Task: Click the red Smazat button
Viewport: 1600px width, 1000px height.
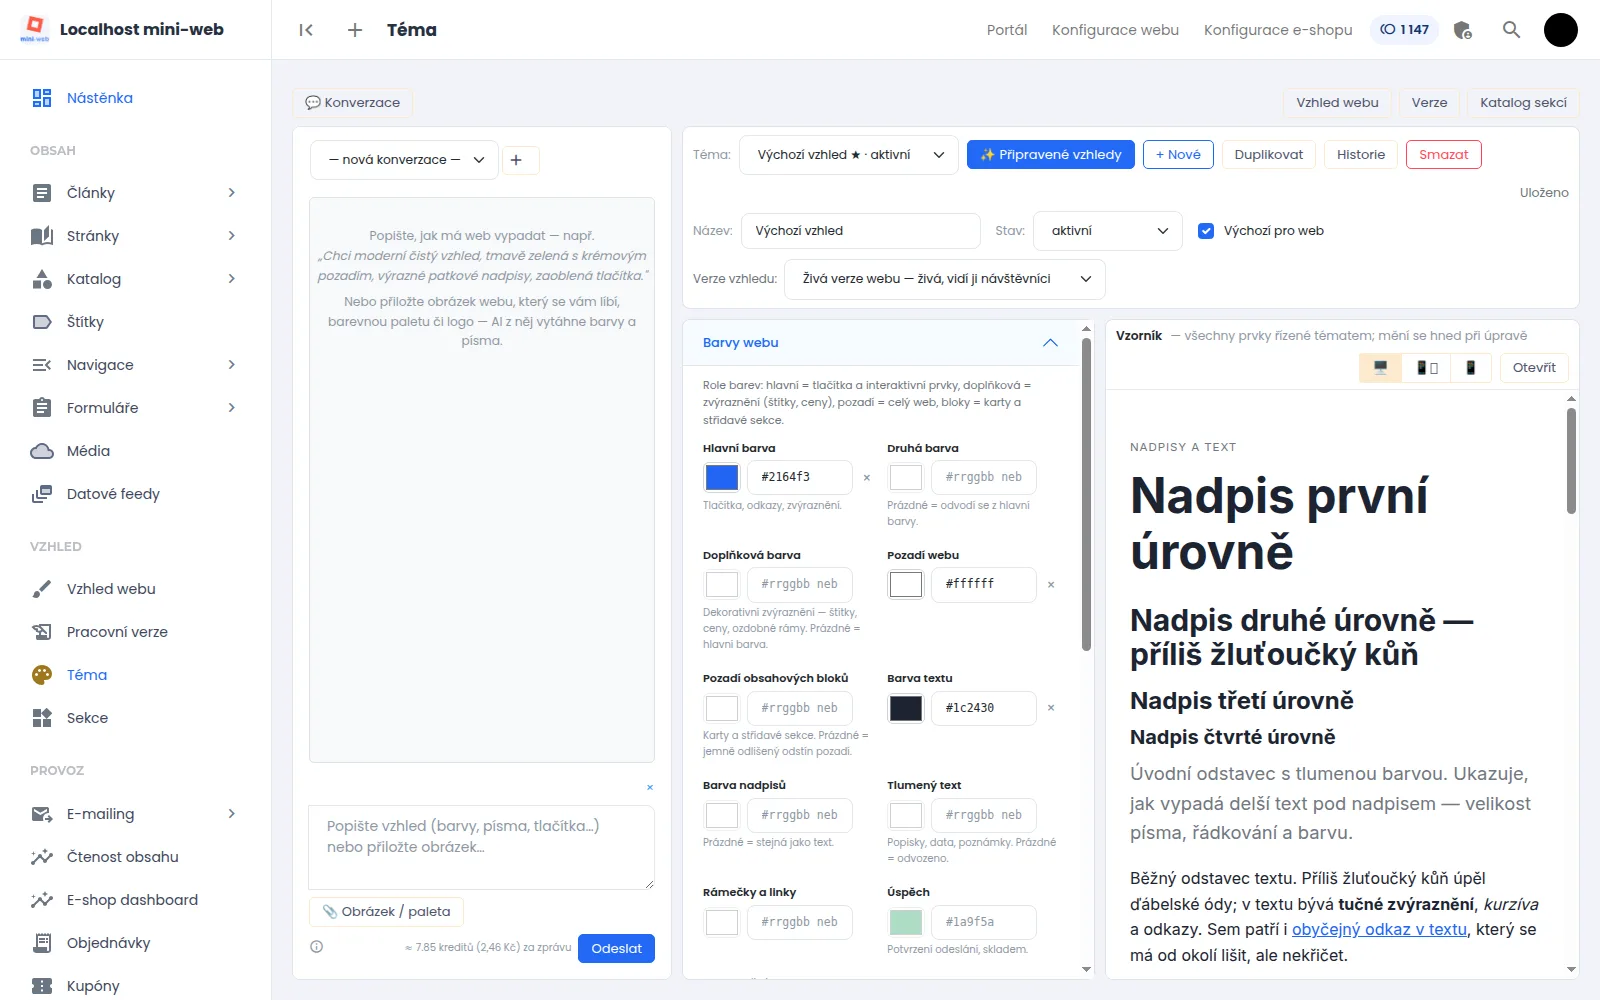Action: coord(1444,155)
